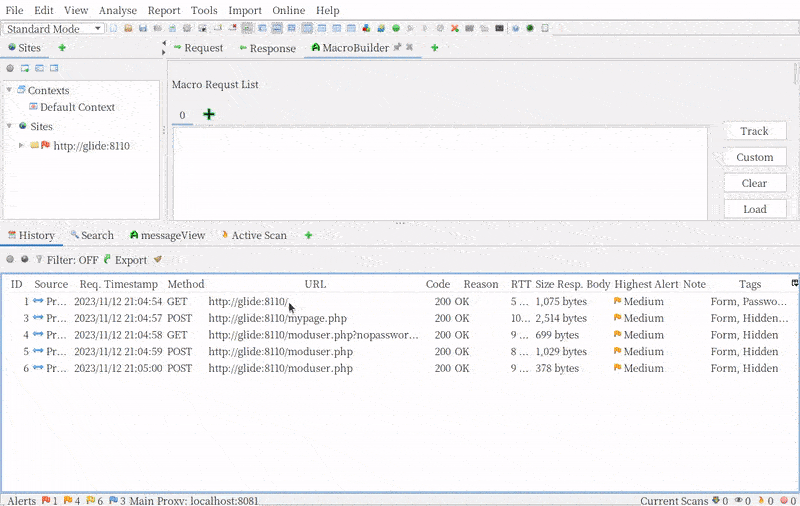Image resolution: width=800 pixels, height=506 pixels.
Task: Click the Custom button
Action: tap(755, 157)
